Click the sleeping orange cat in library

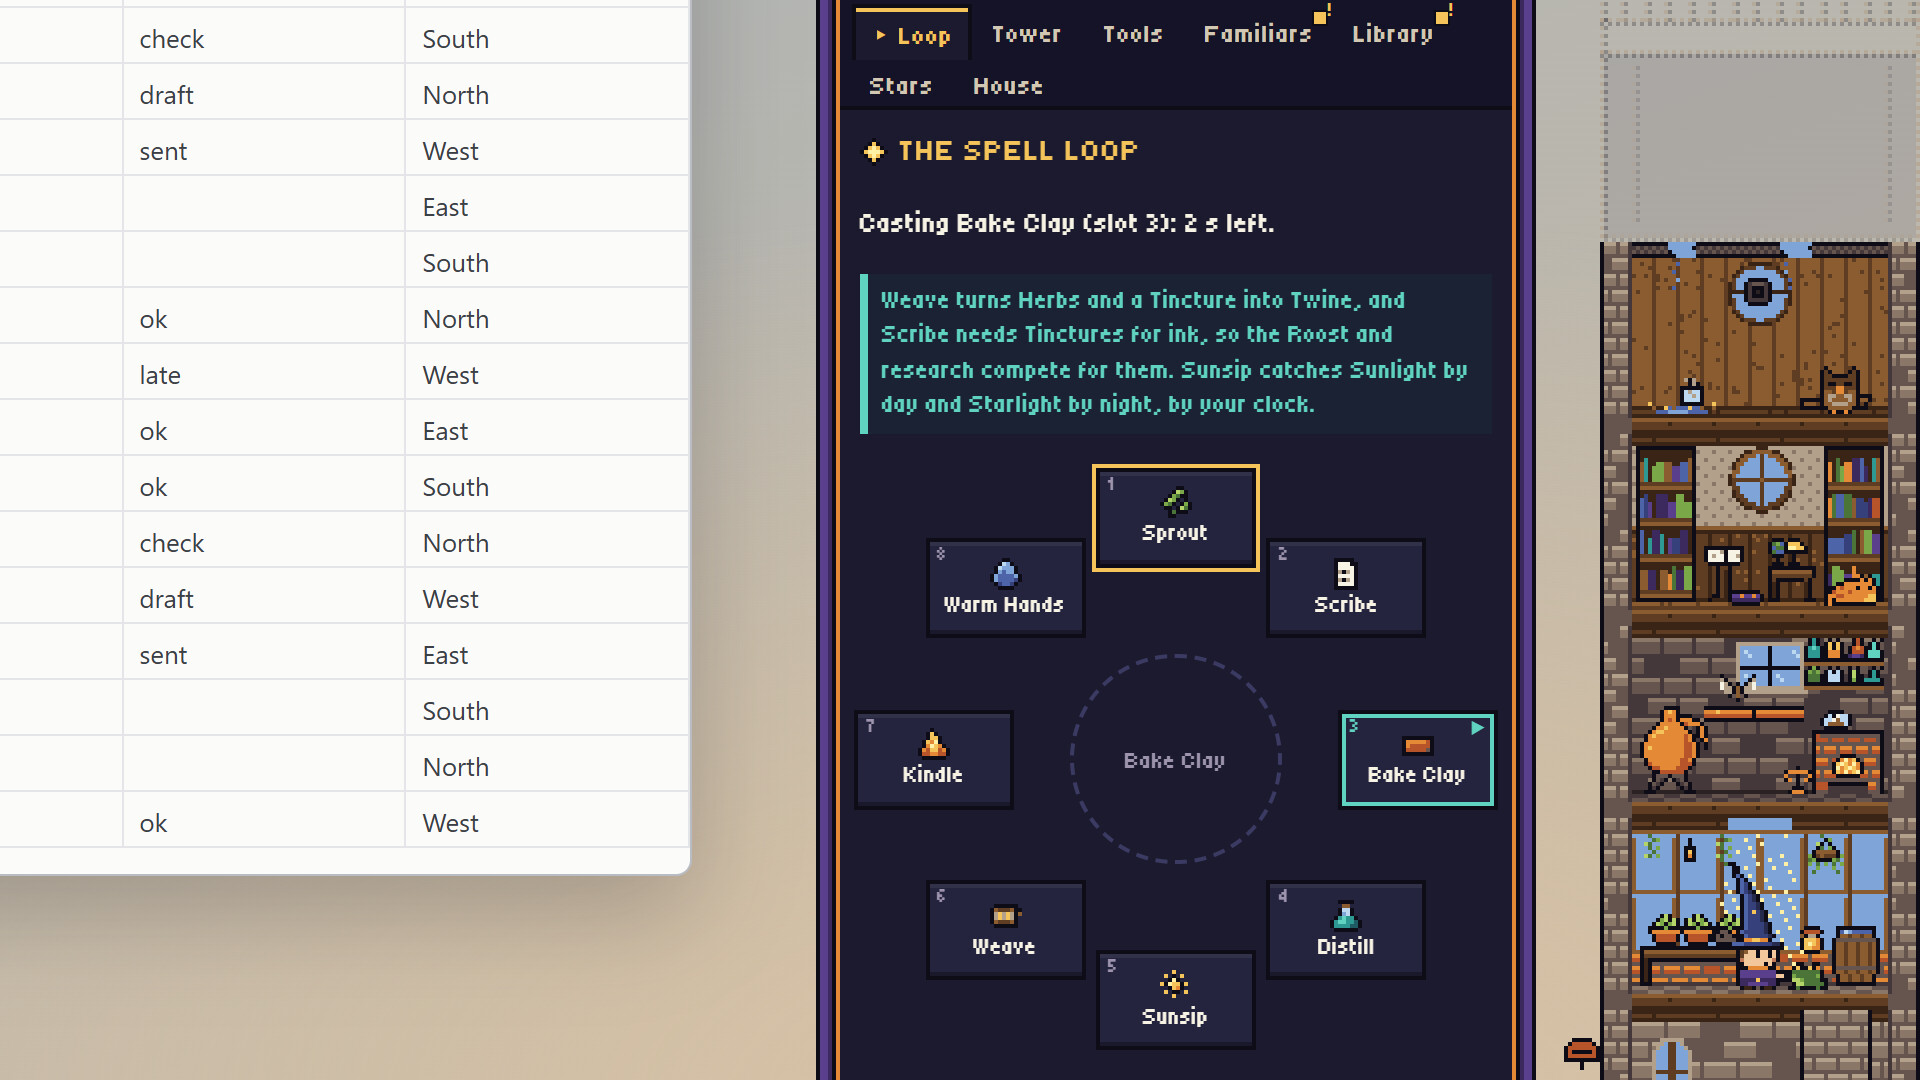click(x=1853, y=586)
